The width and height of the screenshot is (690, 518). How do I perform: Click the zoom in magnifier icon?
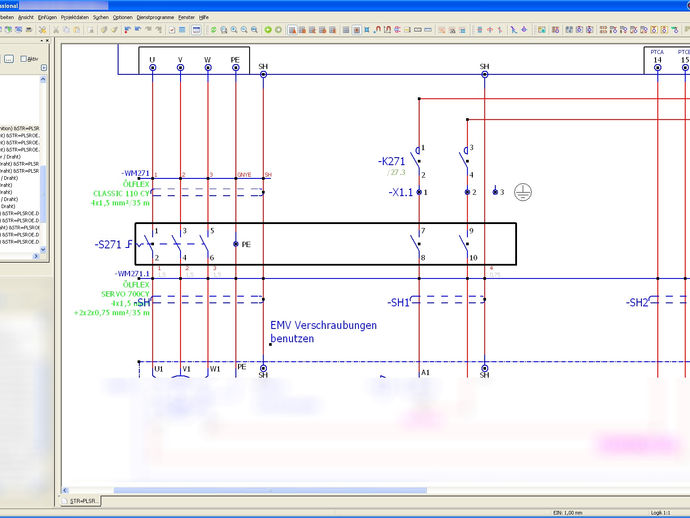pos(234,30)
